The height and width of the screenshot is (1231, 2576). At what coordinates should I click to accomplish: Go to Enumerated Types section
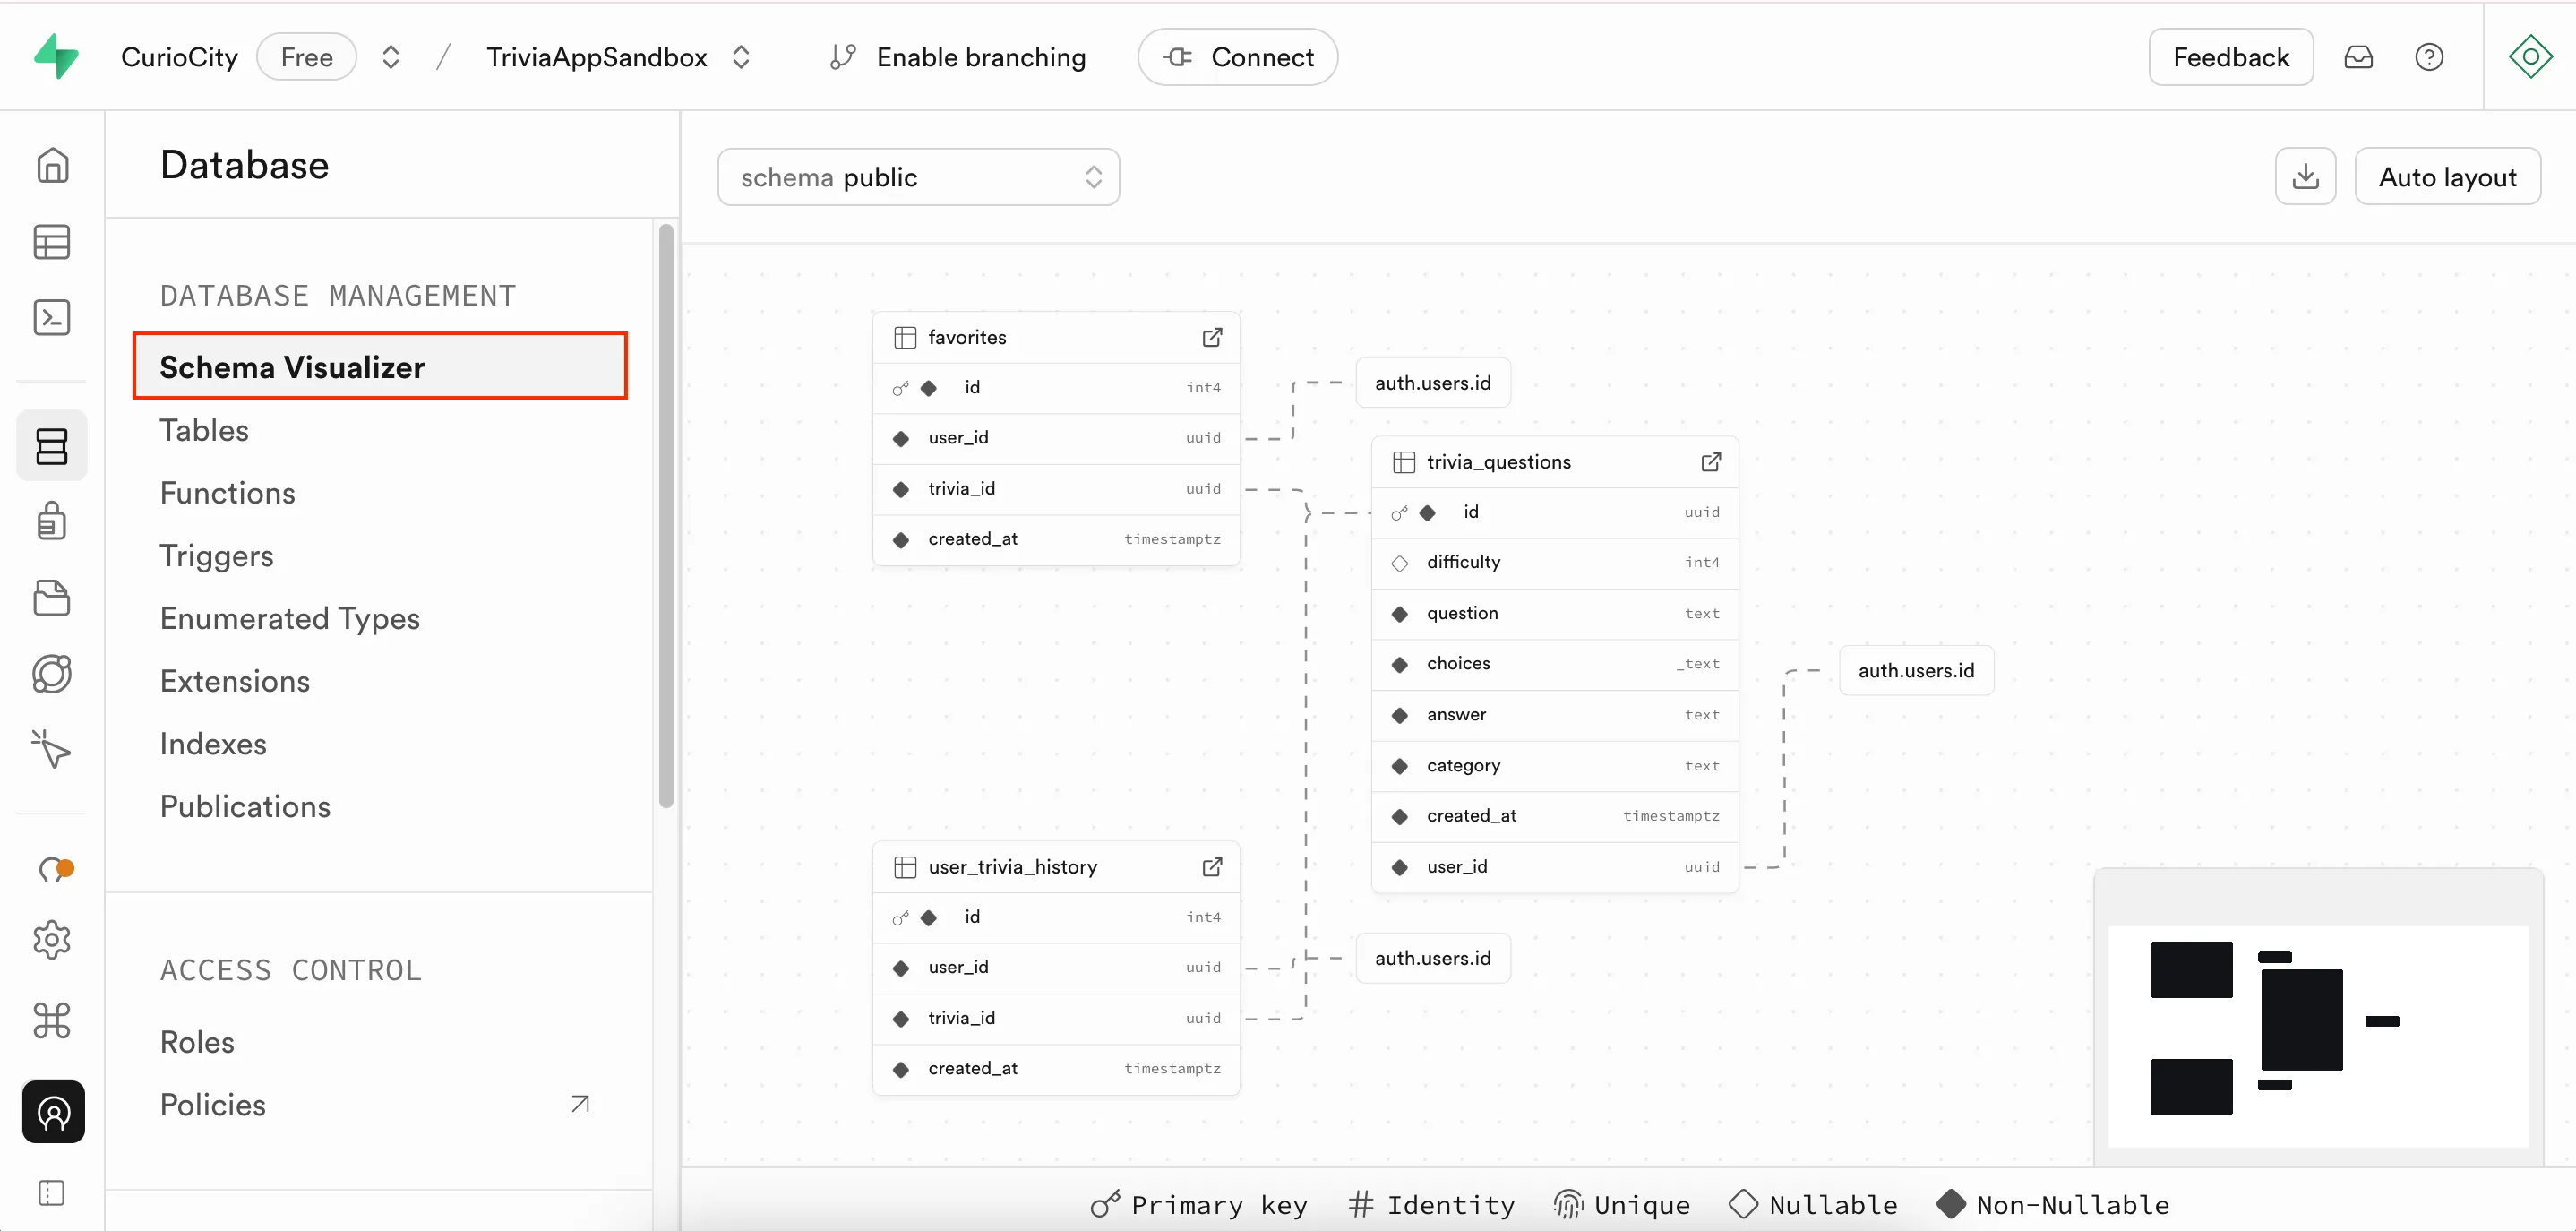click(290, 618)
